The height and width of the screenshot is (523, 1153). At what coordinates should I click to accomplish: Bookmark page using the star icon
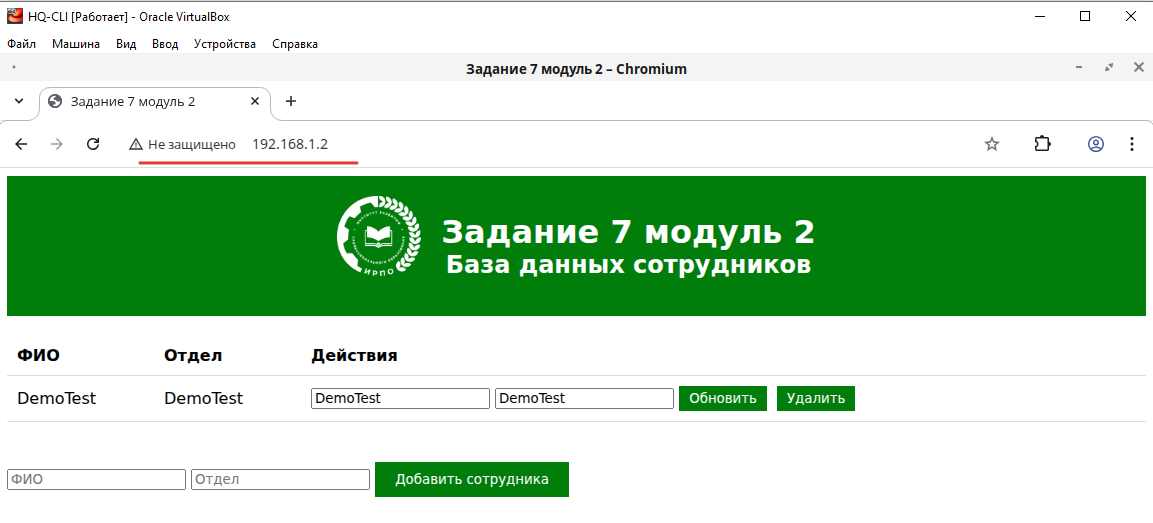coord(992,144)
